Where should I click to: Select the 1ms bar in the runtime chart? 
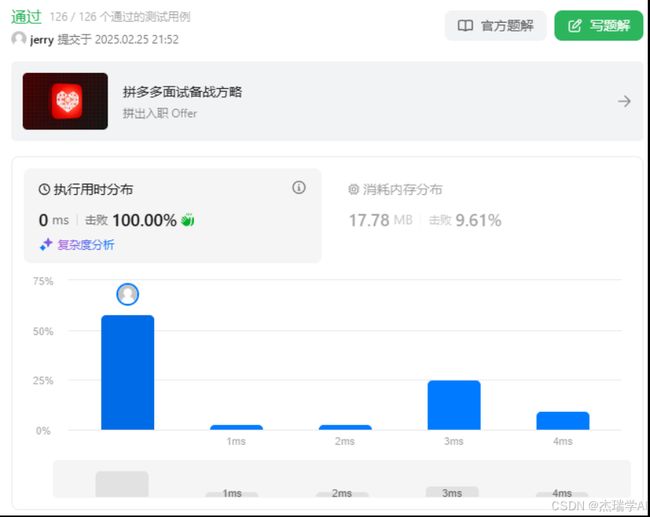[236, 427]
